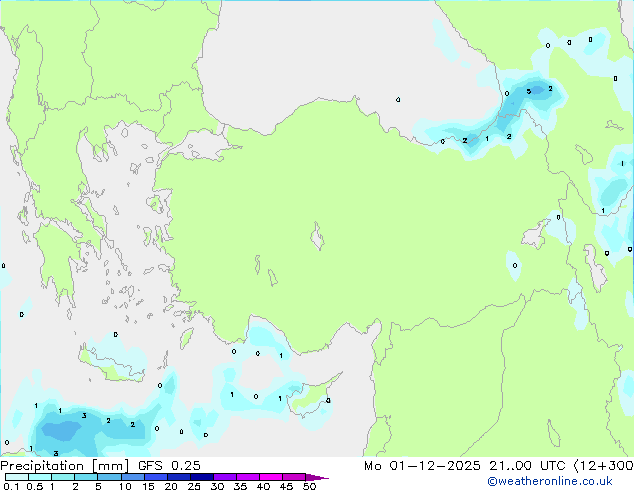Click legend scale label '30'
Viewport: 634px width, 490px height.
pos(218,486)
